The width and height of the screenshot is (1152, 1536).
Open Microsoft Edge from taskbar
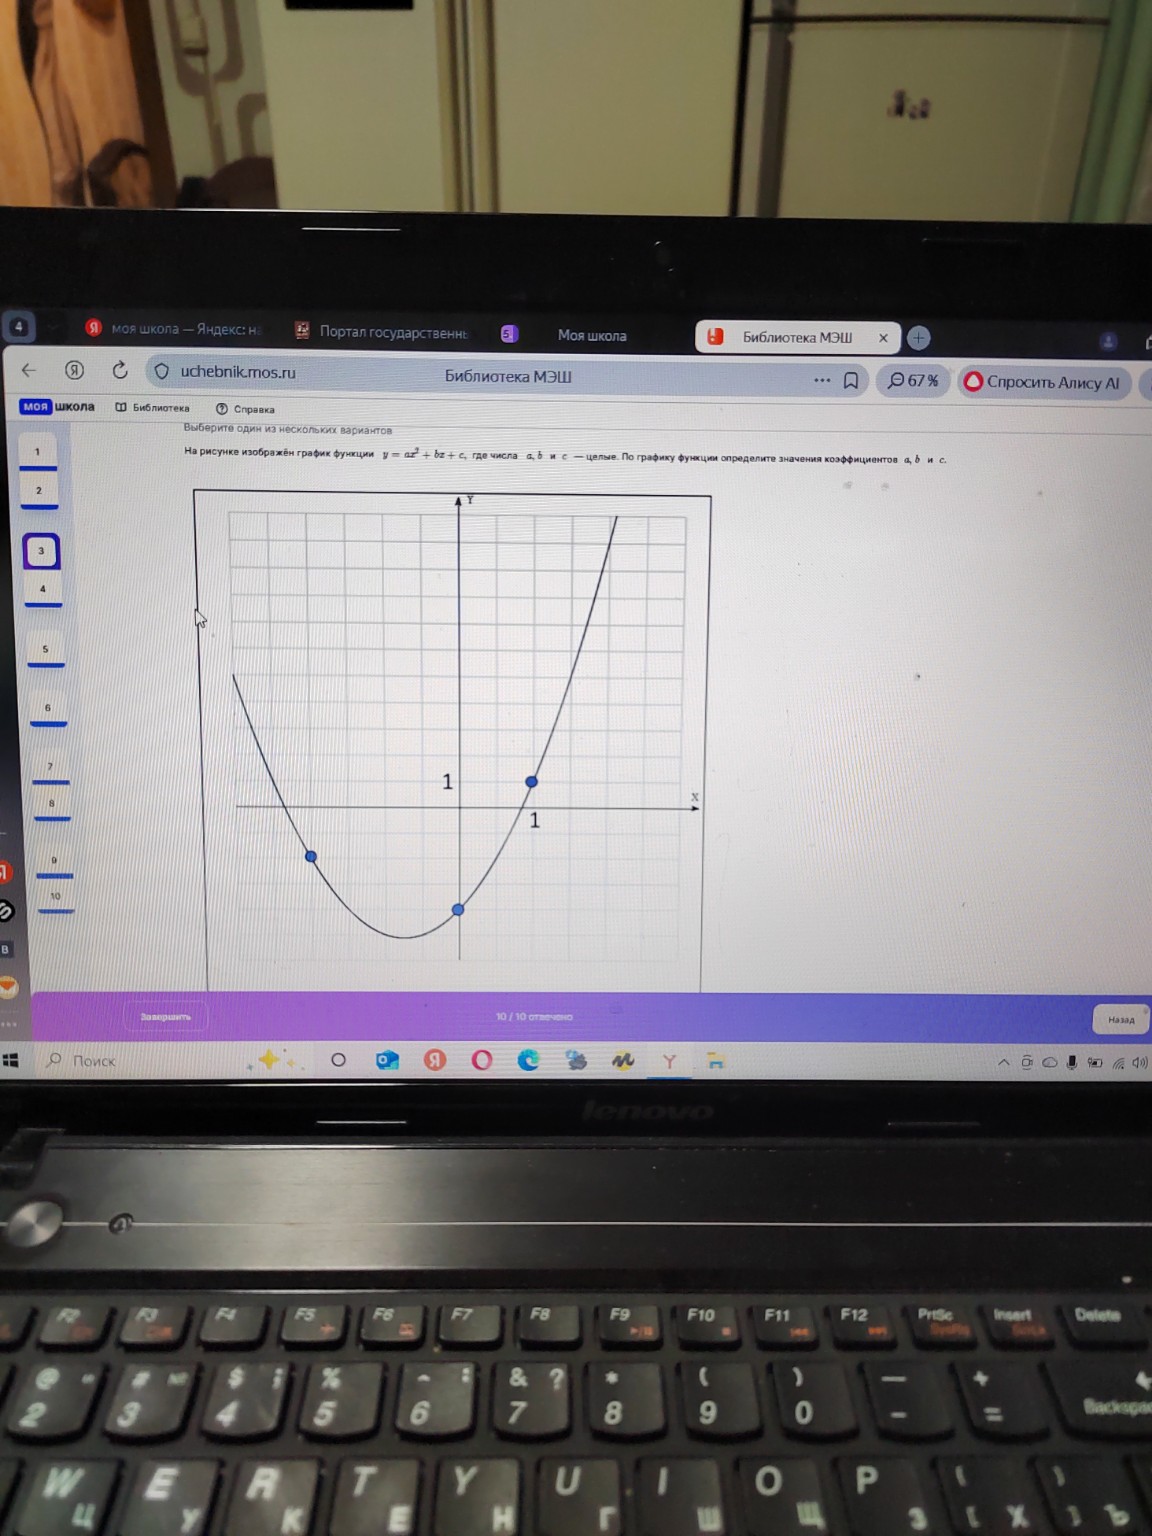tap(528, 1060)
